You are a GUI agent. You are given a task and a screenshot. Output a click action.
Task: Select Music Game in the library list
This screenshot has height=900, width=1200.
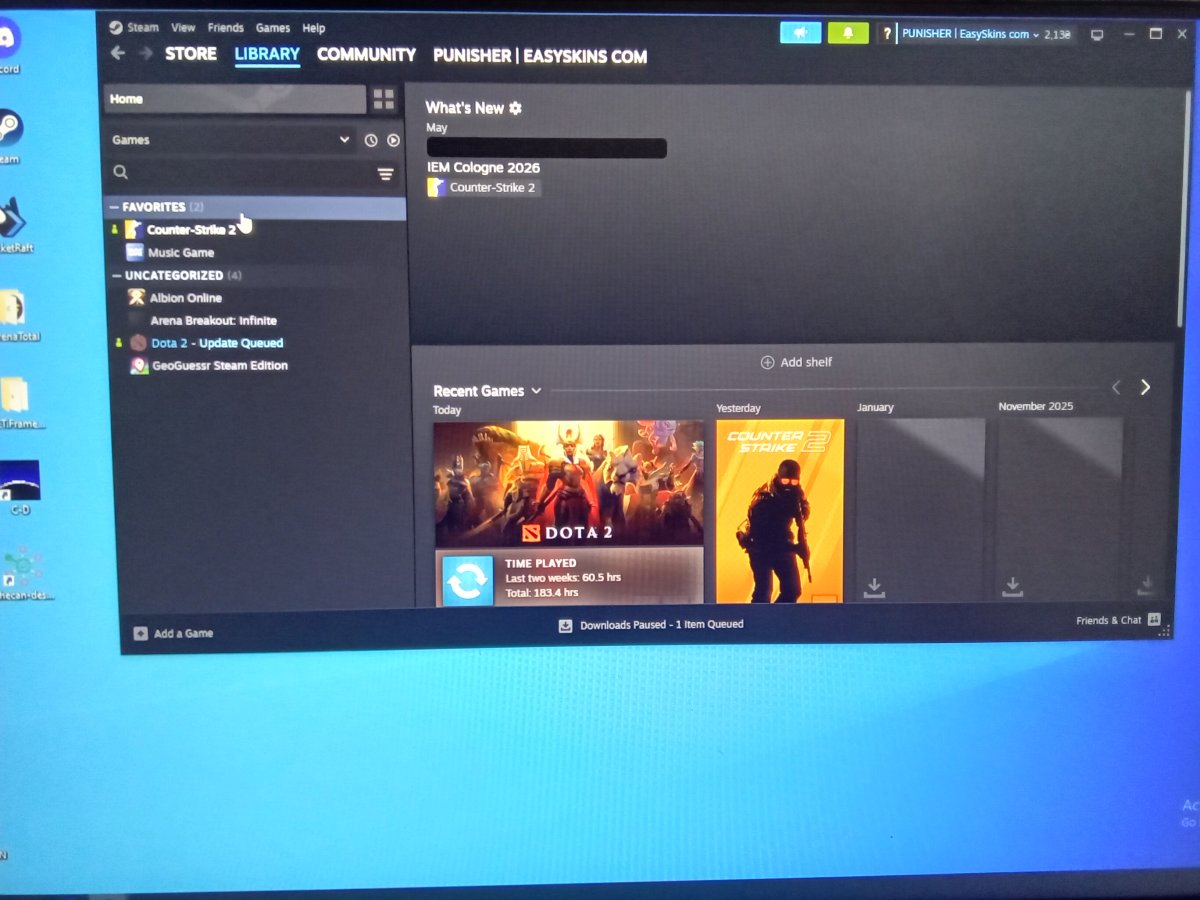(181, 253)
